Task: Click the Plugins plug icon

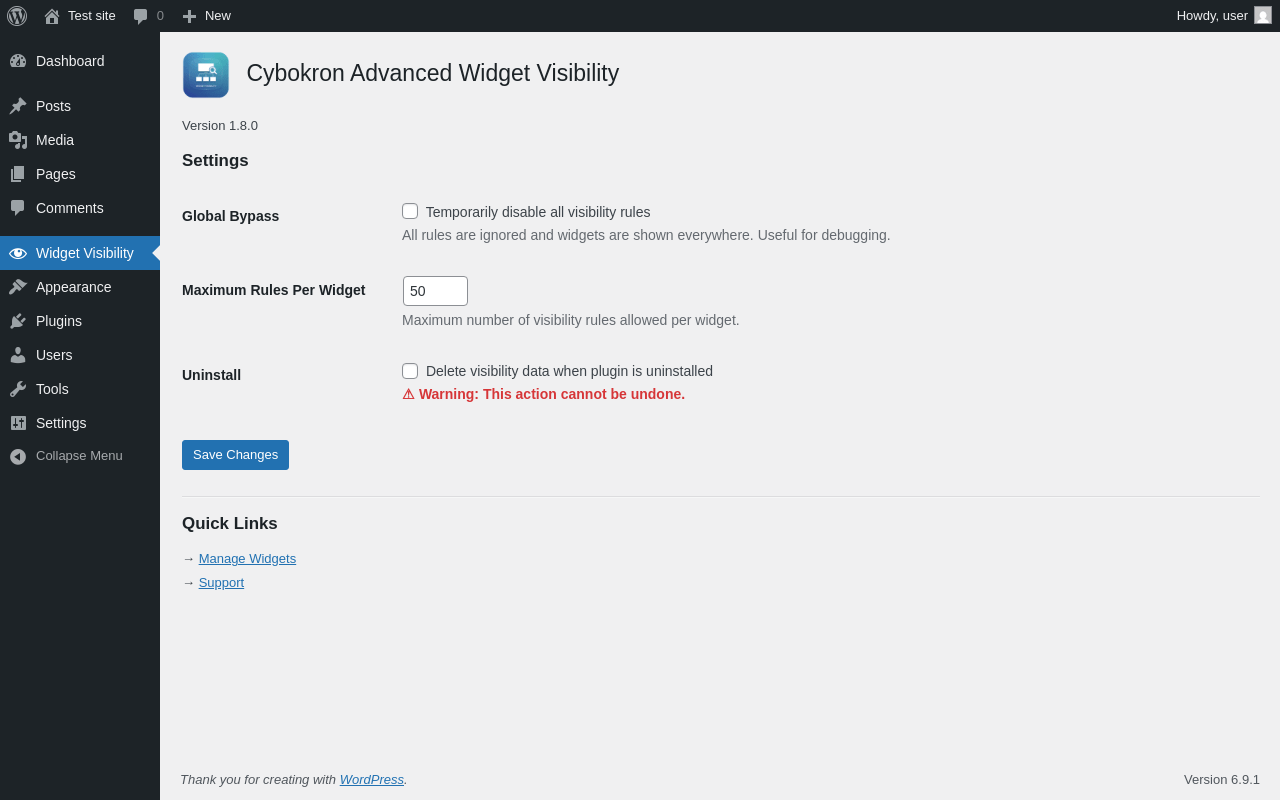Action: pos(18,321)
